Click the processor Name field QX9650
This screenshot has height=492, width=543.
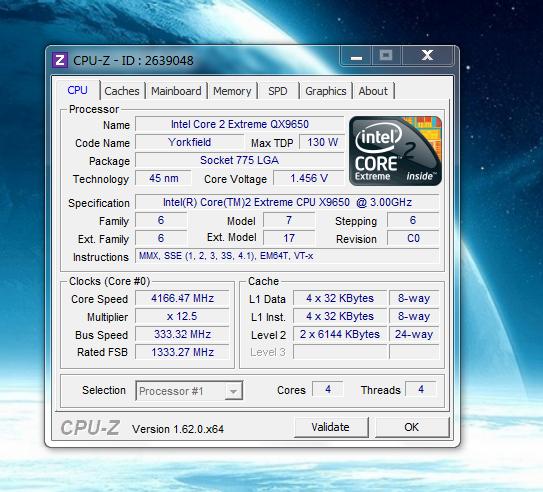click(240, 124)
